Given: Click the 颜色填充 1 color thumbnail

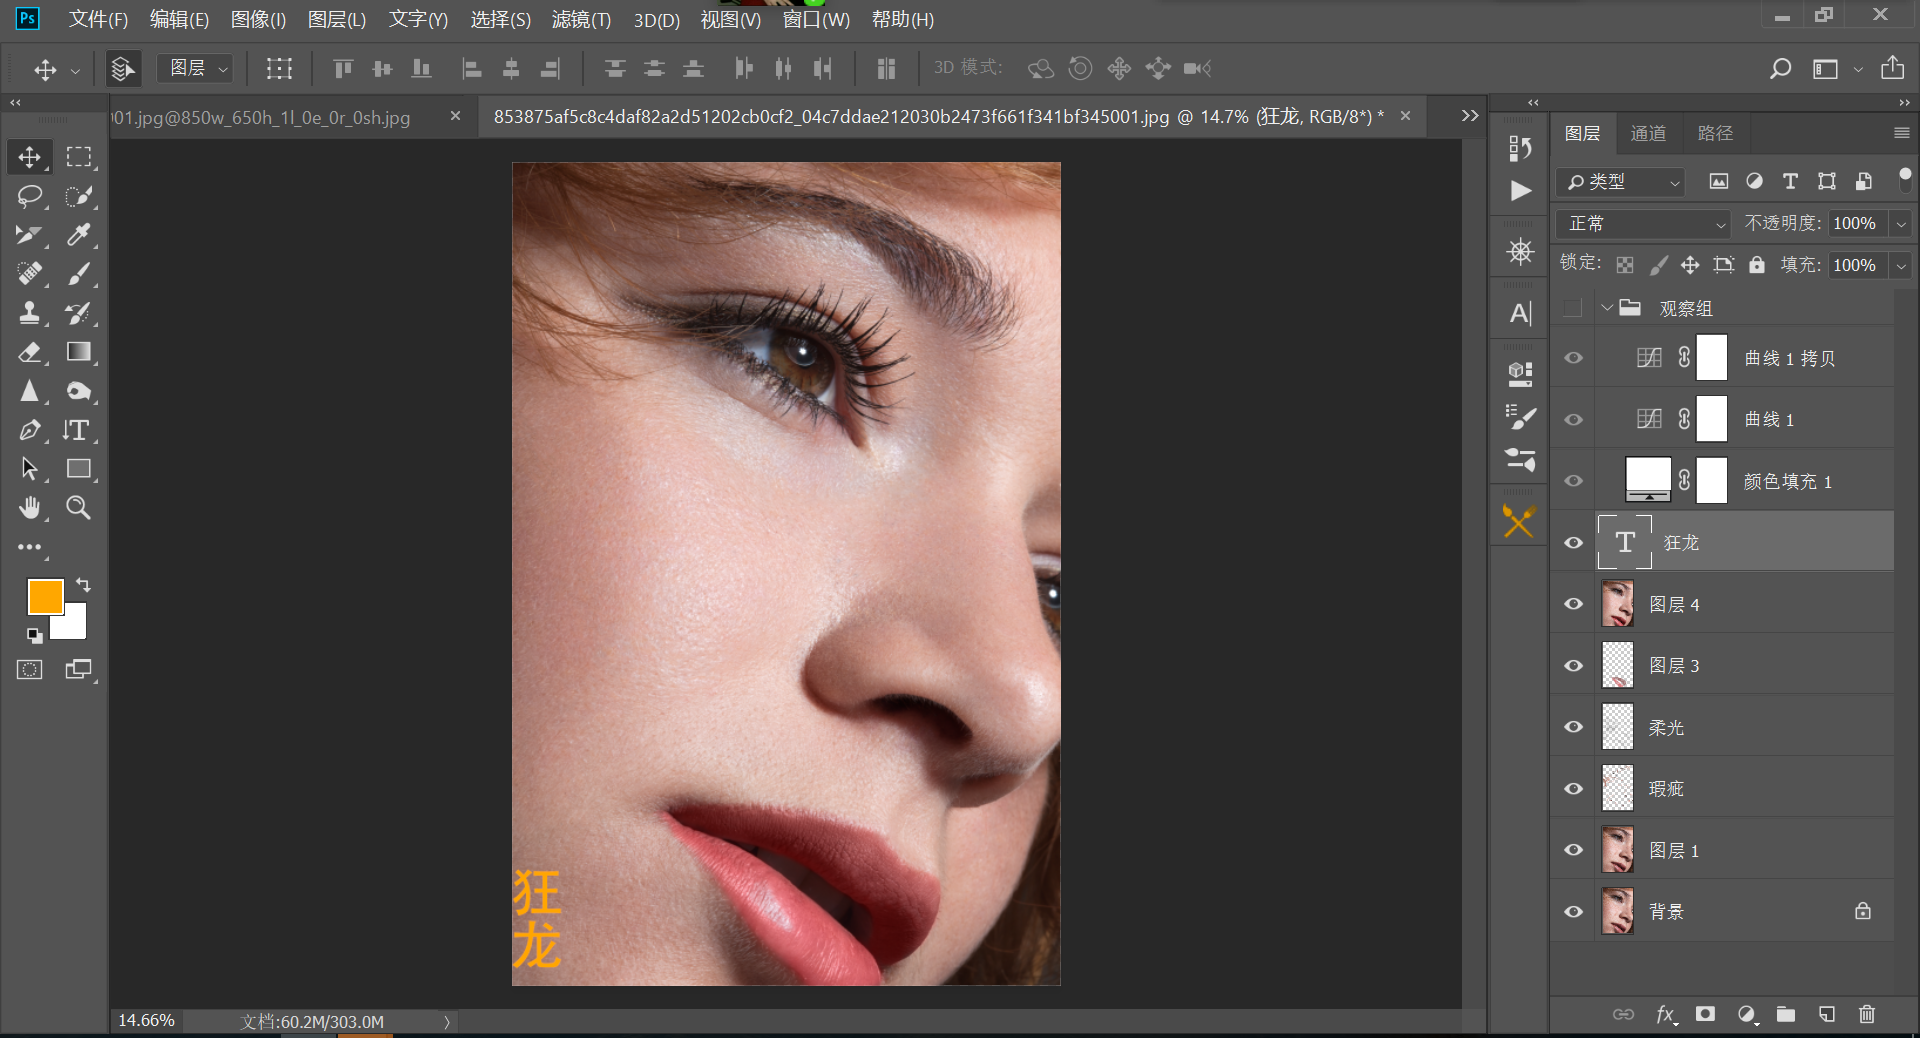Looking at the screenshot, I should click(1648, 480).
